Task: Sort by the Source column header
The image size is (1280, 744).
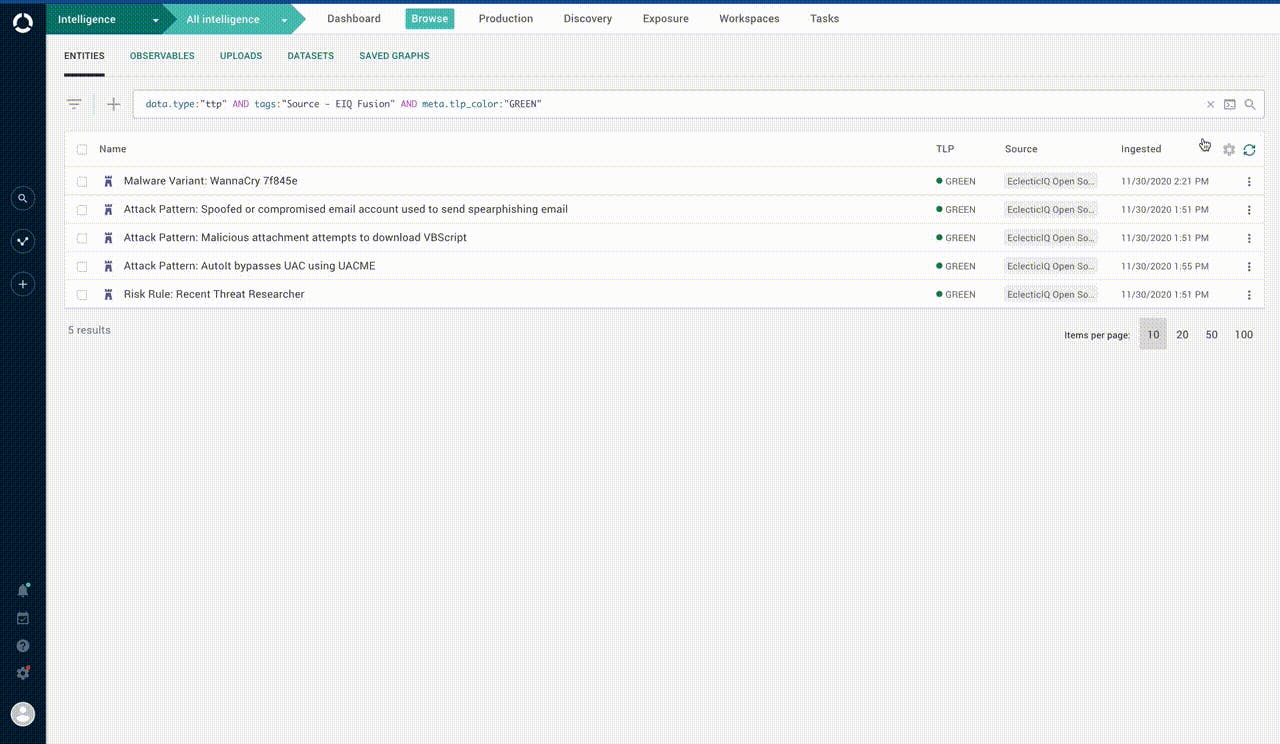Action: [1021, 149]
